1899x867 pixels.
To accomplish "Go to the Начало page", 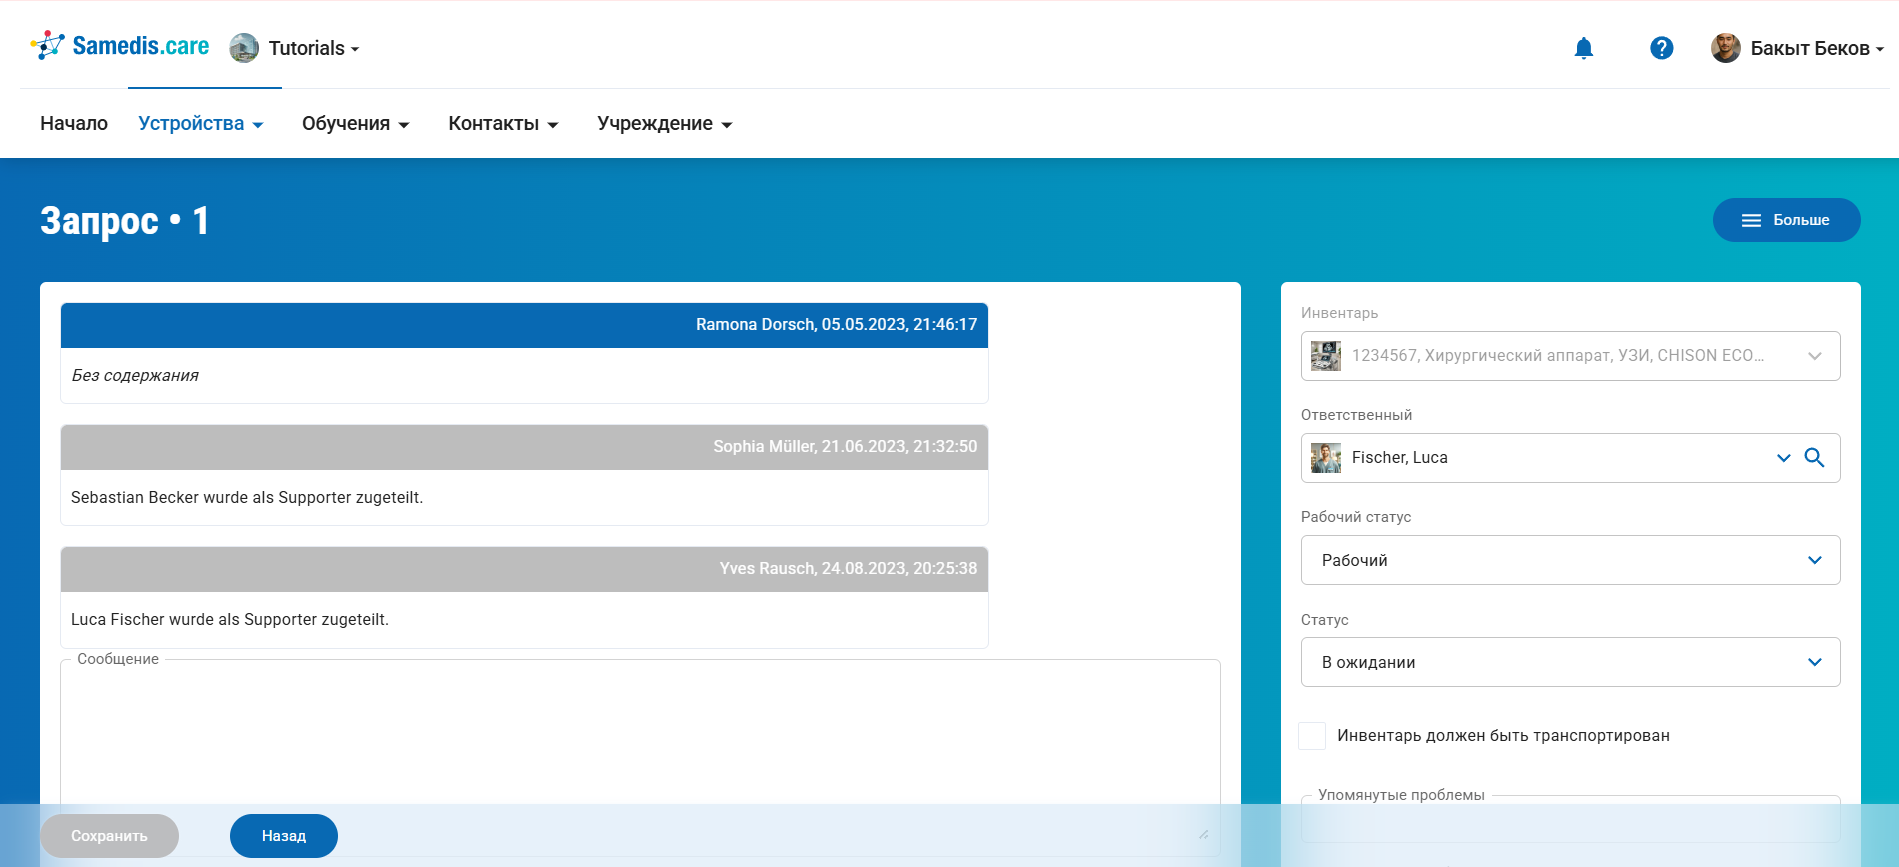I will coord(74,124).
